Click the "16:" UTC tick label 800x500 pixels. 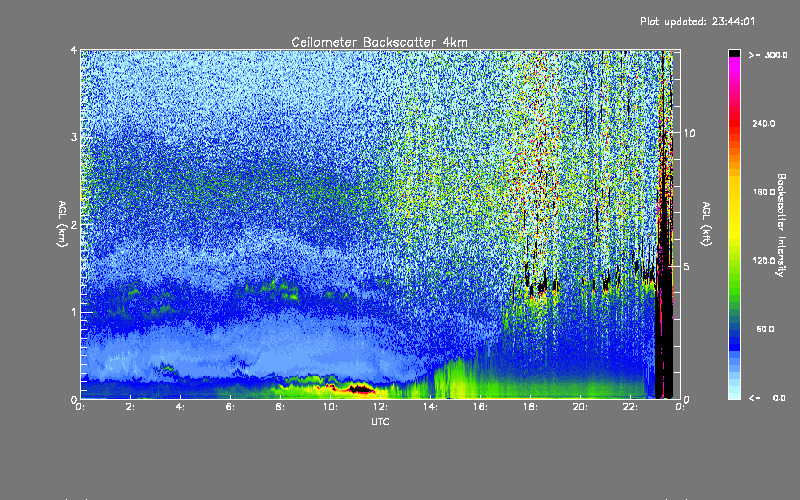tap(481, 407)
